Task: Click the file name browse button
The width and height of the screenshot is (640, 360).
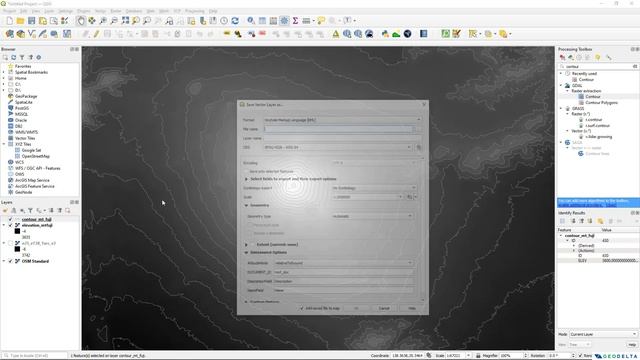Action: [x=418, y=129]
